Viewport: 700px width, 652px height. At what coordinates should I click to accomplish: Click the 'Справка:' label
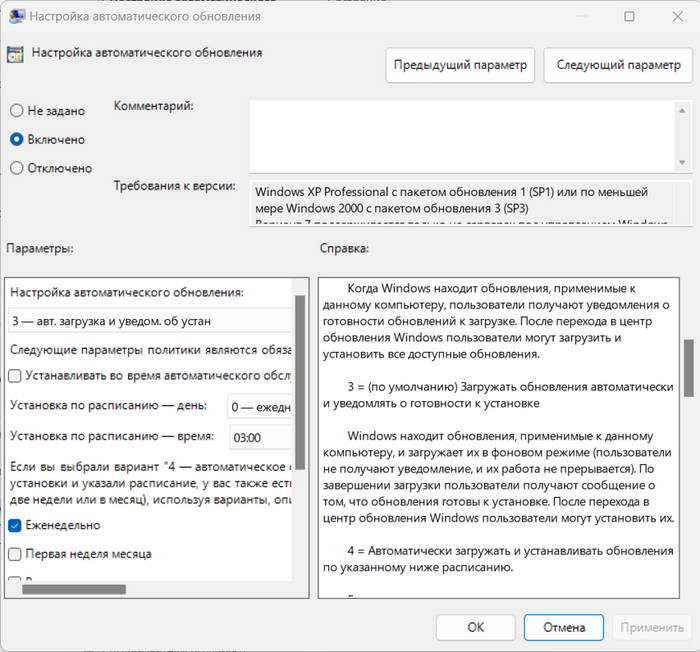coord(344,248)
